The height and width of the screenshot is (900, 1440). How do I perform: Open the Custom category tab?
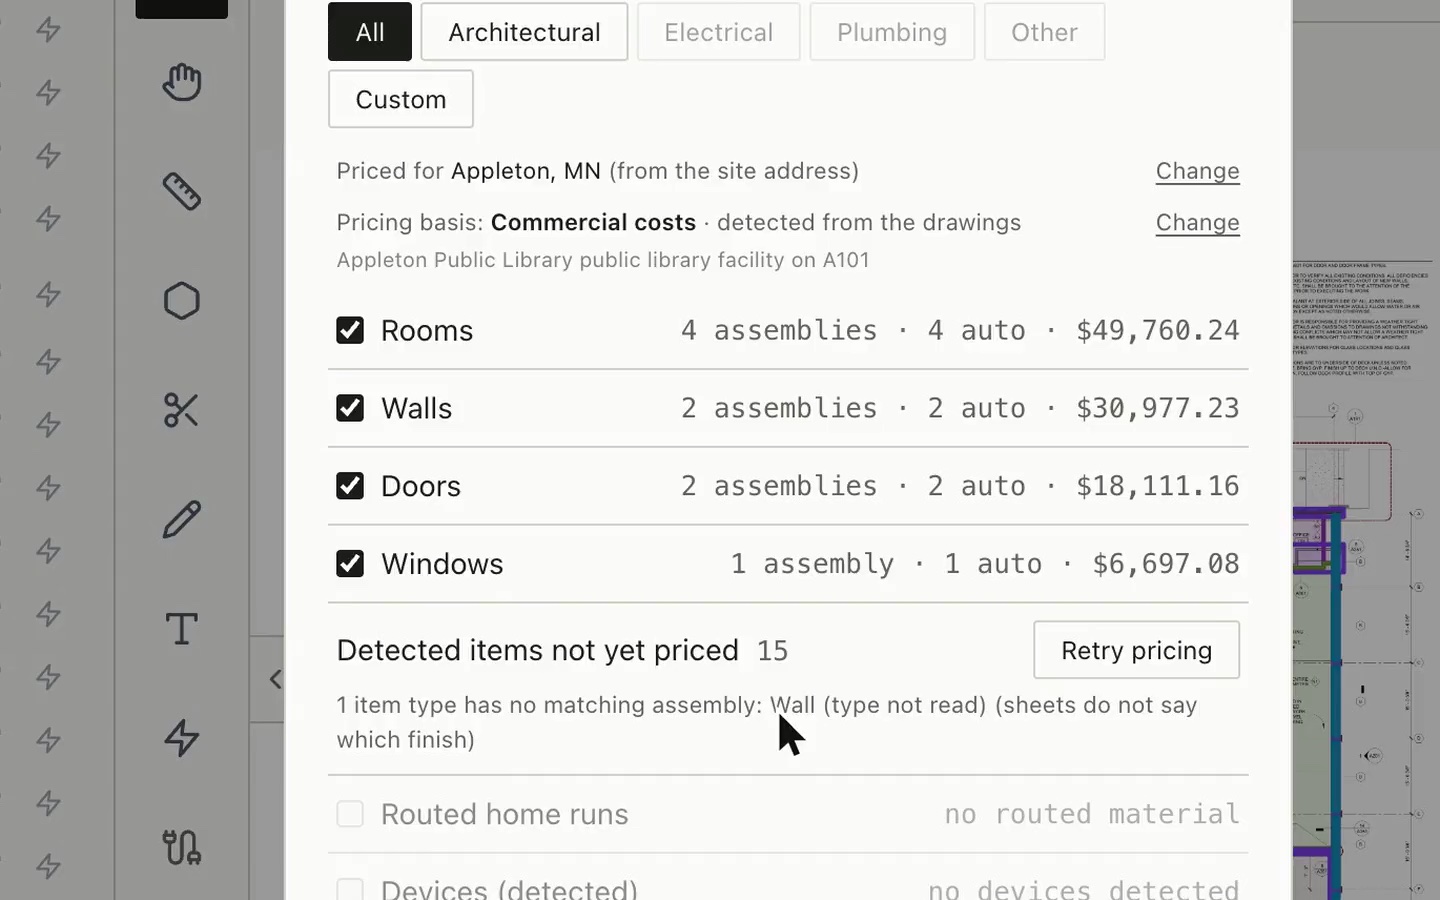pyautogui.click(x=401, y=99)
